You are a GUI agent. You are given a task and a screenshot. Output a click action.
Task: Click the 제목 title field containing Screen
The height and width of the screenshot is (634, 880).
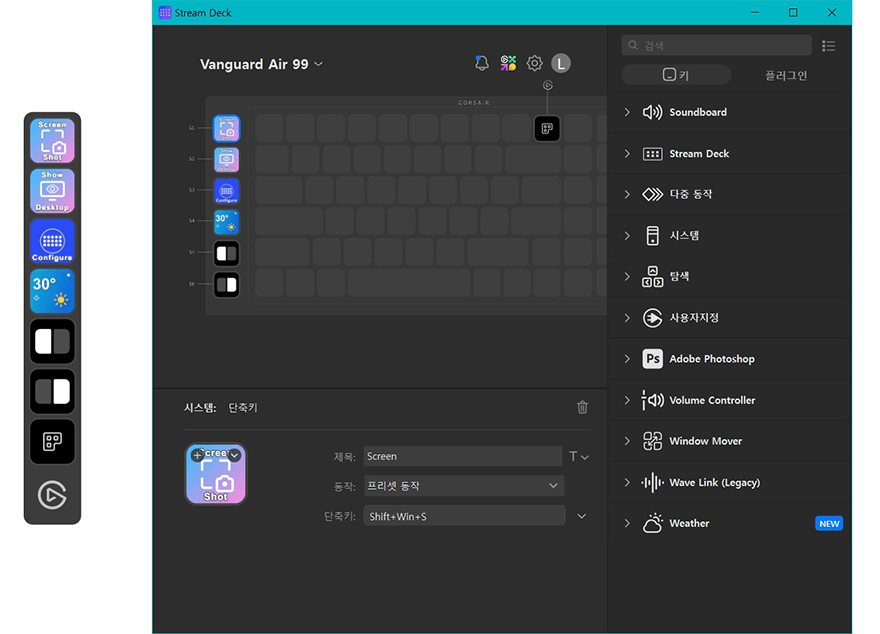(x=462, y=456)
